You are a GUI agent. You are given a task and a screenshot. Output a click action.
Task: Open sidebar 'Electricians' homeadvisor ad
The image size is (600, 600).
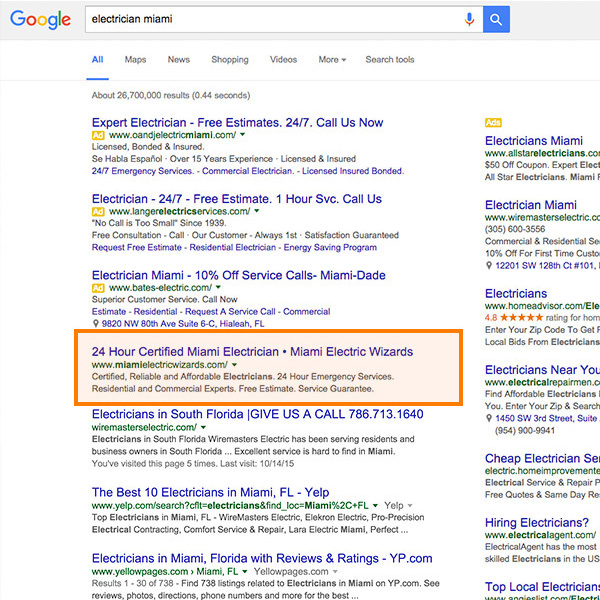click(516, 293)
